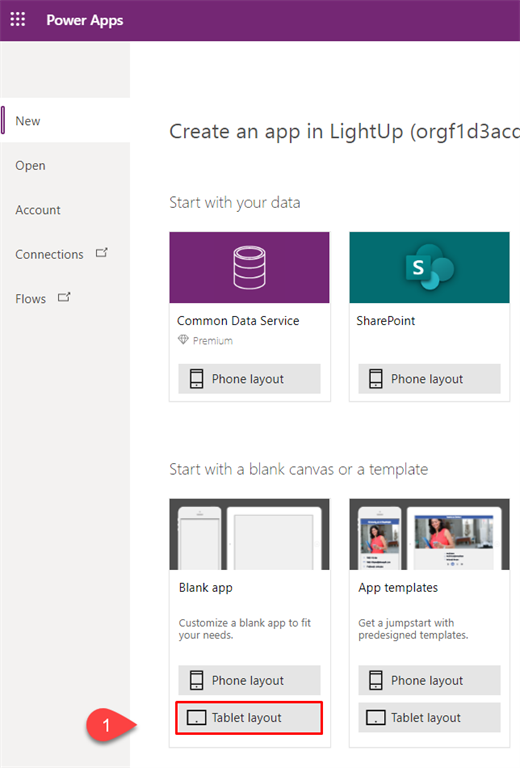The height and width of the screenshot is (768, 520).
Task: Click the 'Start with your data' heading
Action: coord(235,203)
